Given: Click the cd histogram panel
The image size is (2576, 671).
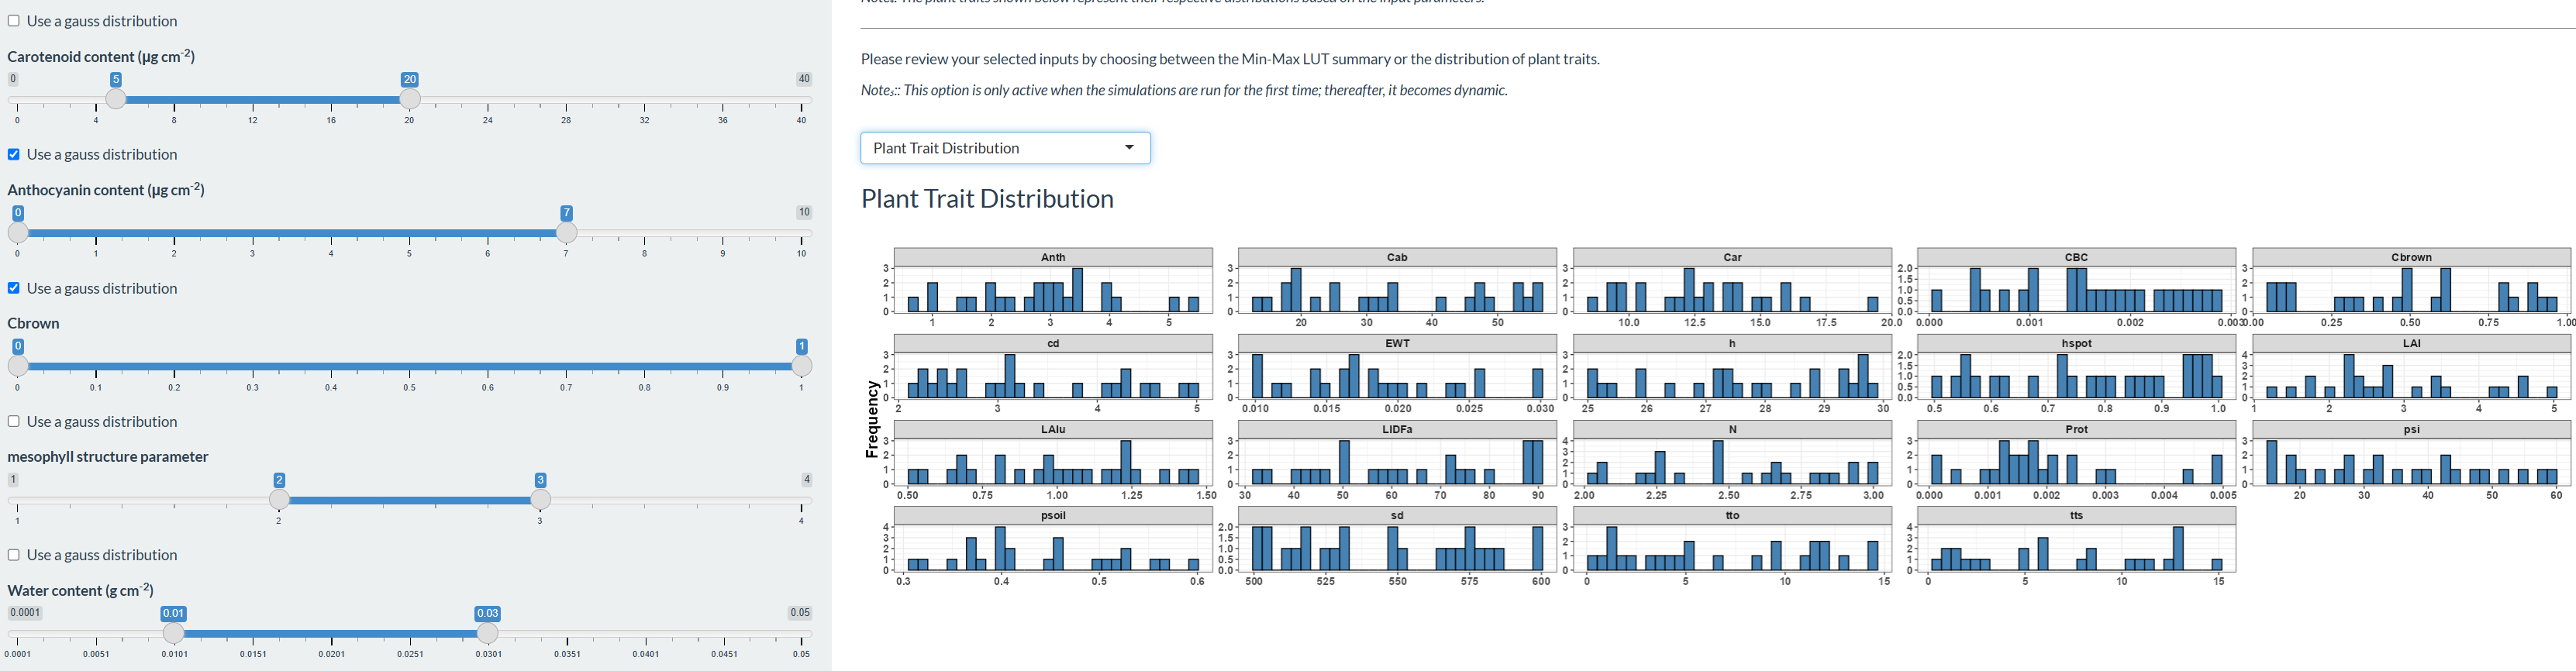Looking at the screenshot, I should tap(1053, 376).
